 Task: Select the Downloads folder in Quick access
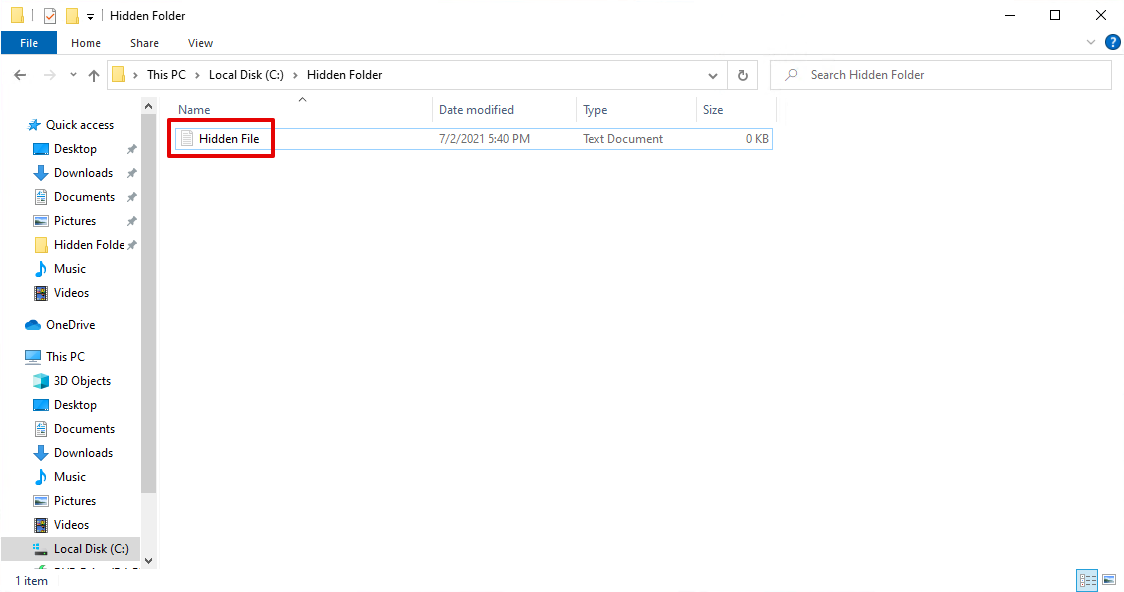(x=84, y=172)
